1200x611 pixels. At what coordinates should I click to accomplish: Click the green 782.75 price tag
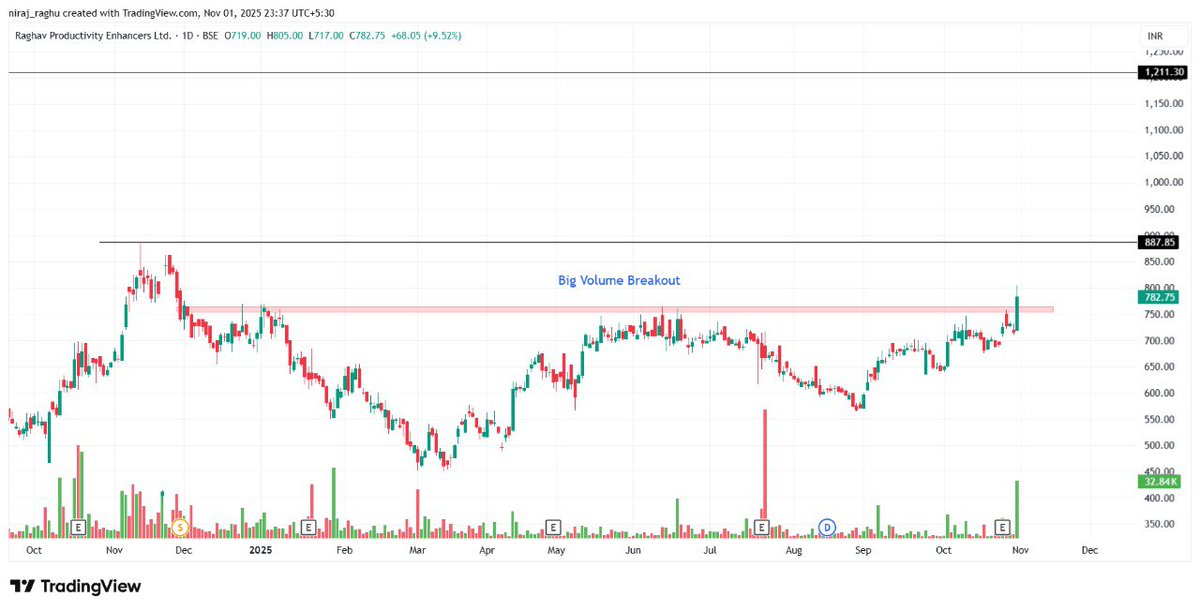(1161, 296)
